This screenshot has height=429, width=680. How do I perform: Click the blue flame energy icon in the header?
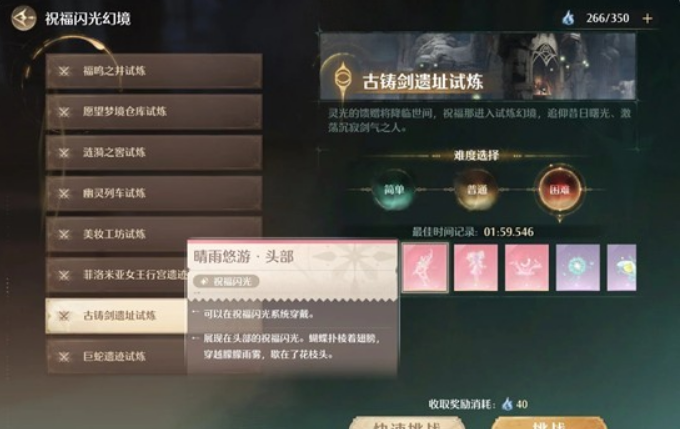click(x=568, y=18)
